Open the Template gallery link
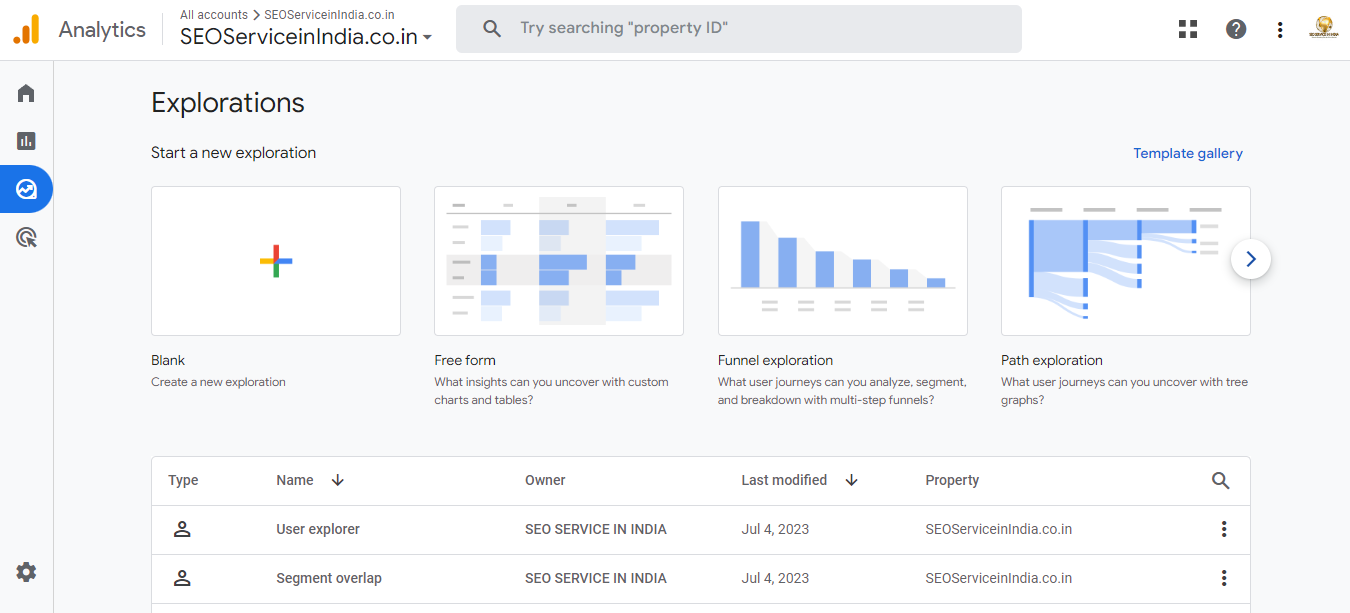Screen dimensions: 1350x613 pos(1187,153)
